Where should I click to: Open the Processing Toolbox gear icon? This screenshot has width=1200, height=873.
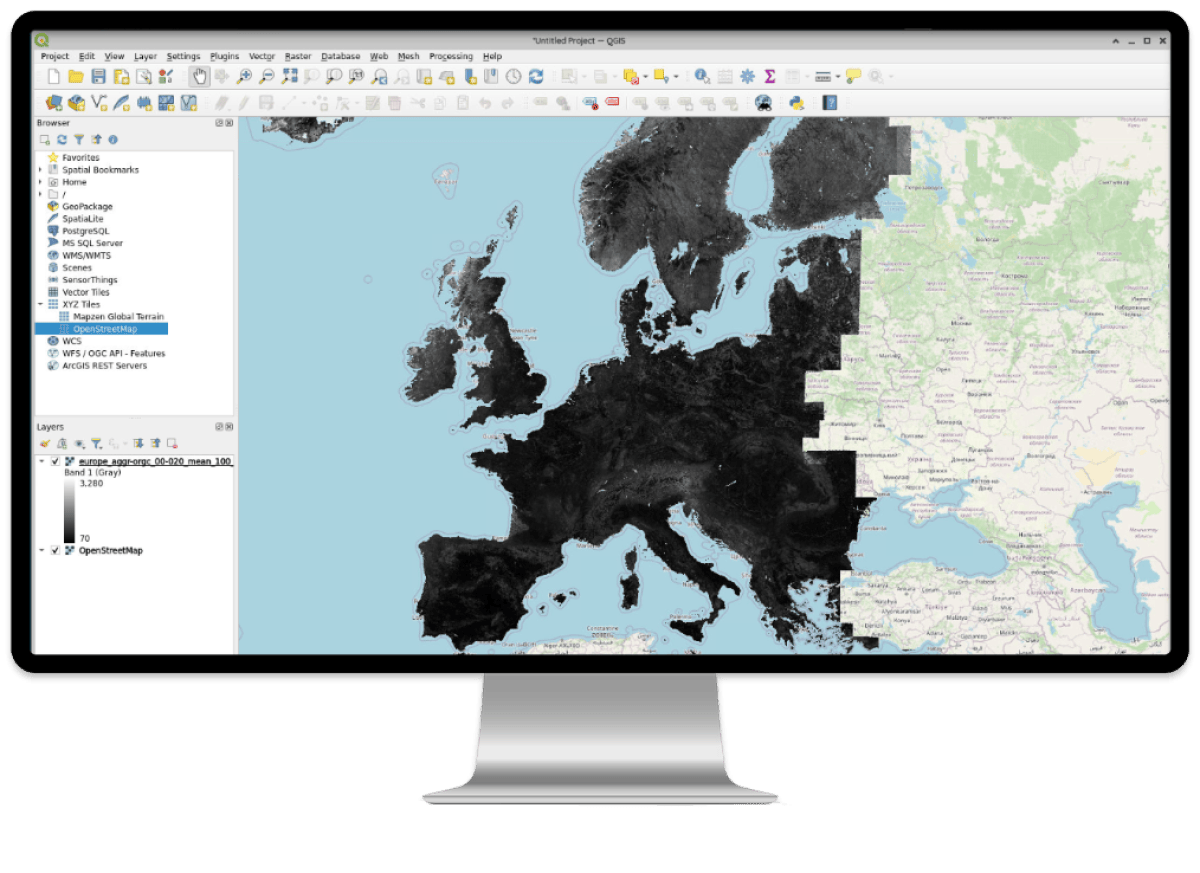747,76
